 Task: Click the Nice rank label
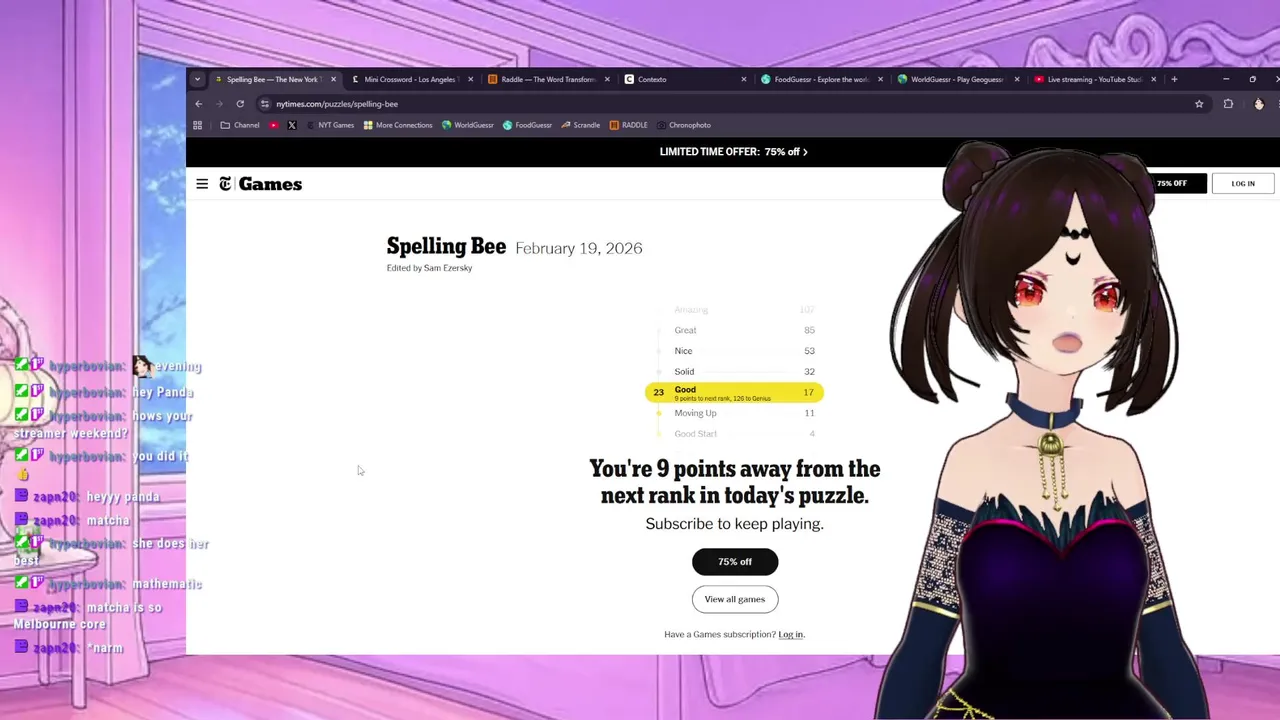[x=683, y=351]
